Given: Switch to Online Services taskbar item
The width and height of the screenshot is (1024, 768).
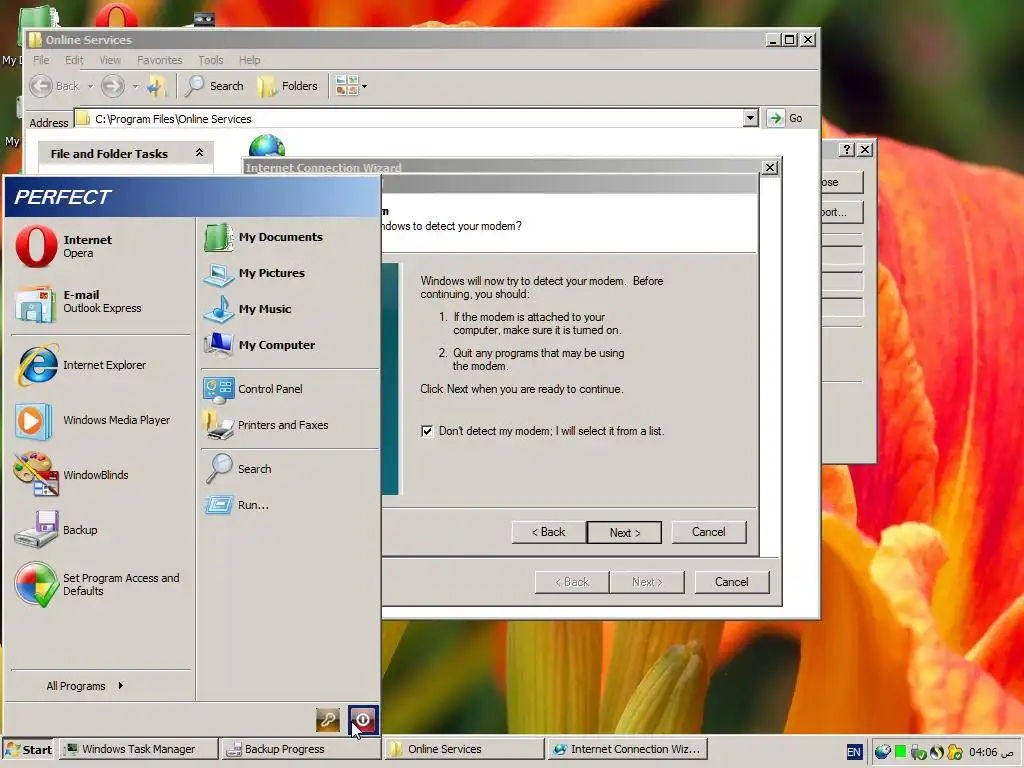Looking at the screenshot, I should click(464, 749).
